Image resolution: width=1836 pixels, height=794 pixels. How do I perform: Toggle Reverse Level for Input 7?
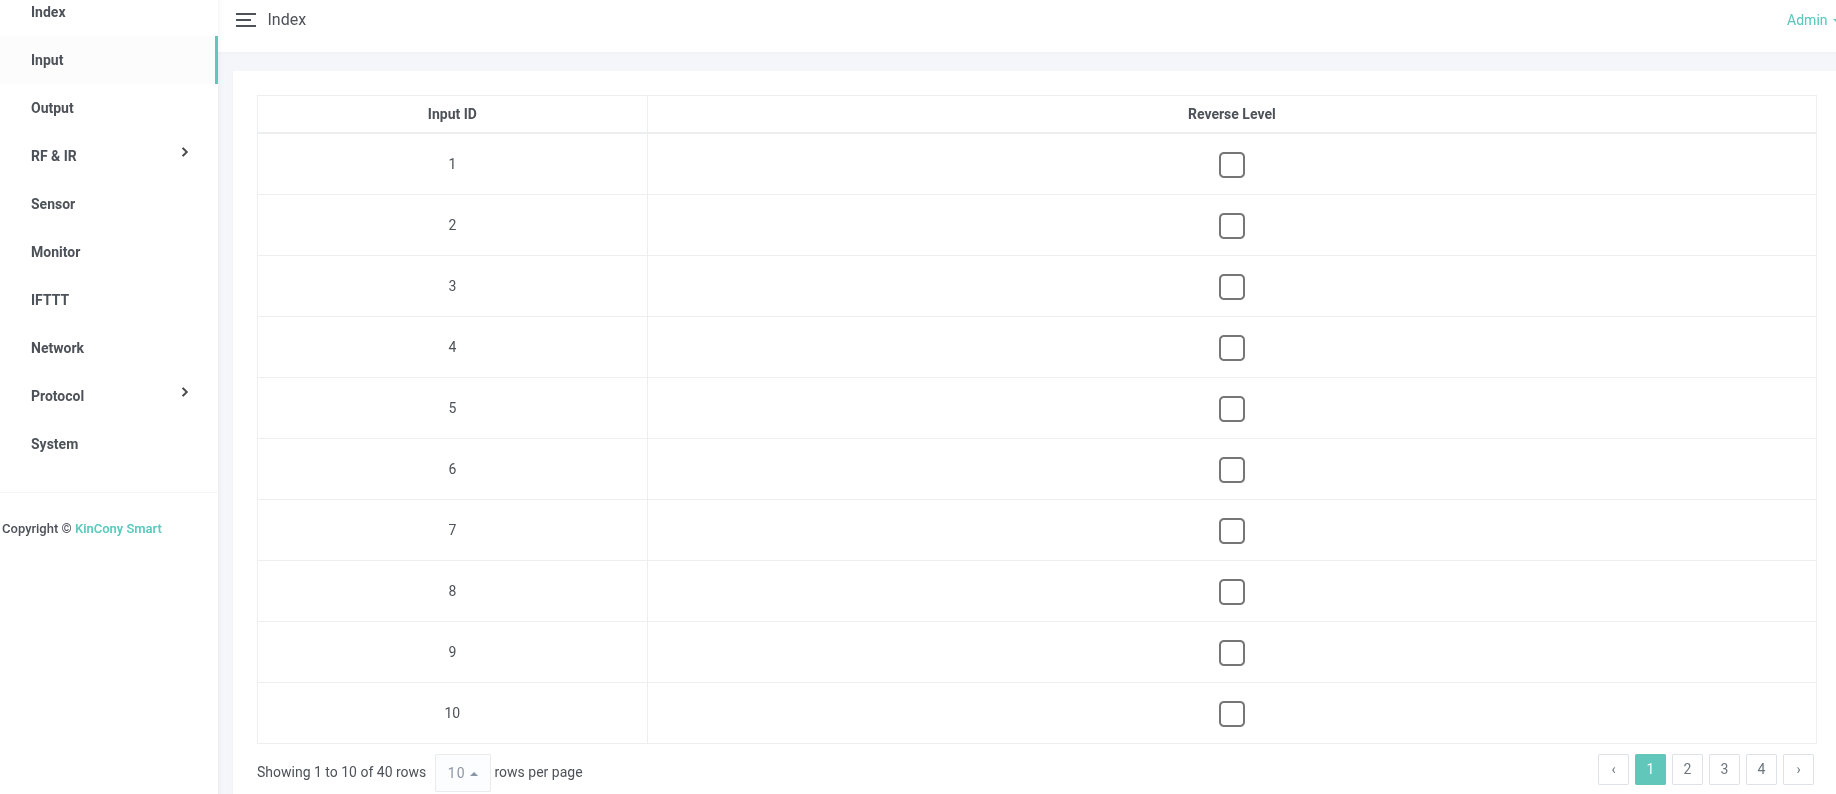(x=1231, y=531)
